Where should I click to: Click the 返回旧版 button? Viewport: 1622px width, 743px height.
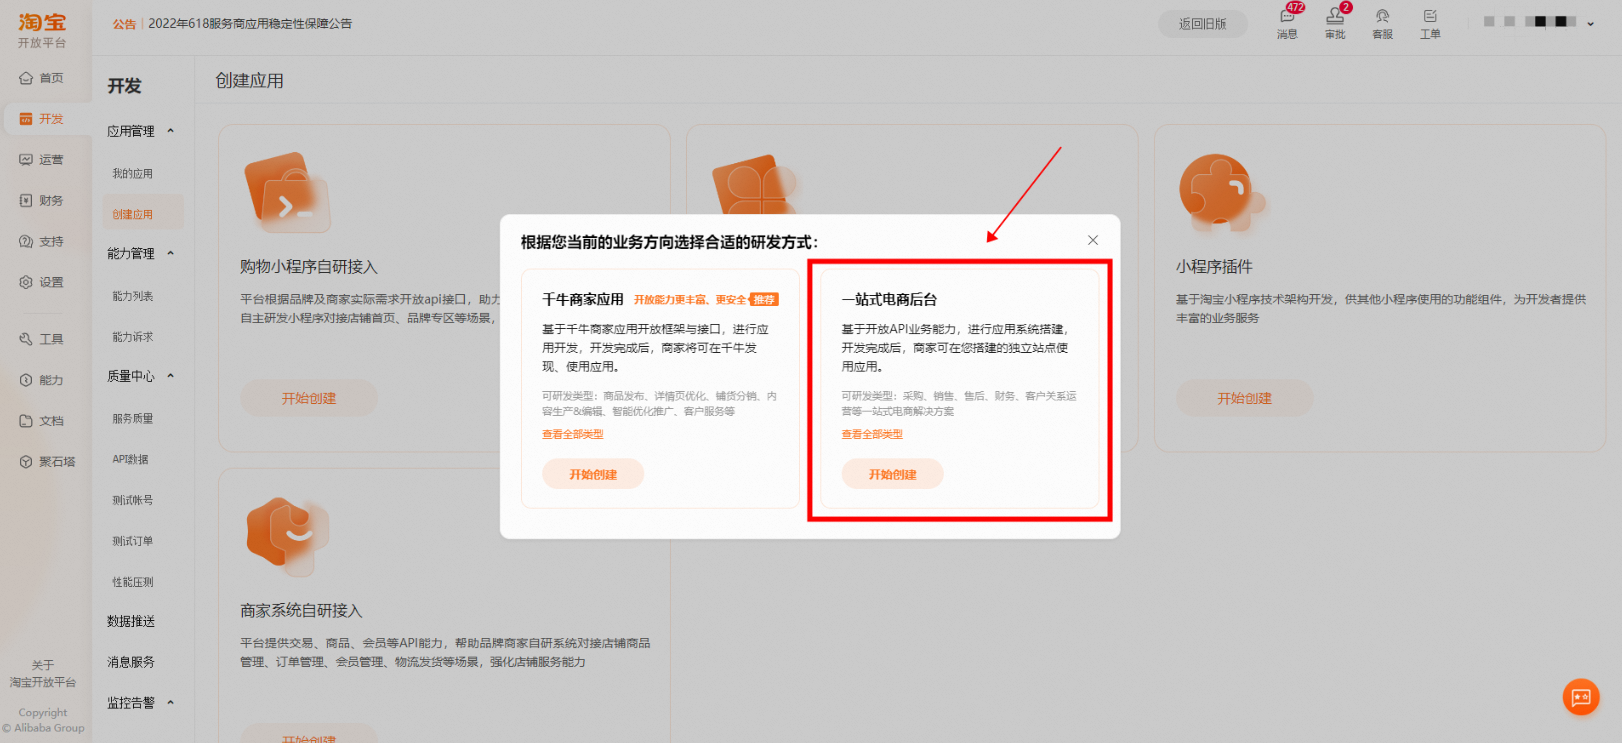pos(1203,24)
